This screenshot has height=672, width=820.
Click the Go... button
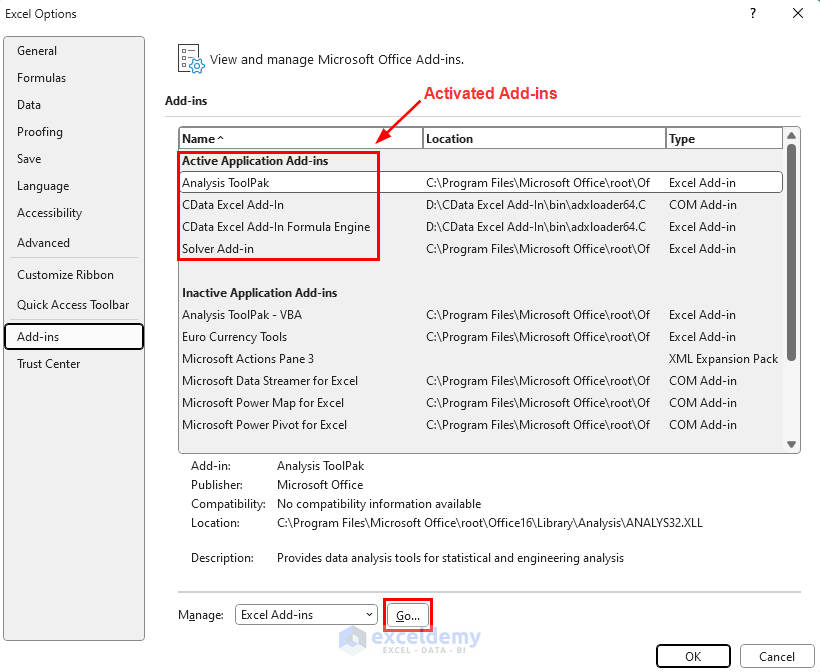pos(407,615)
